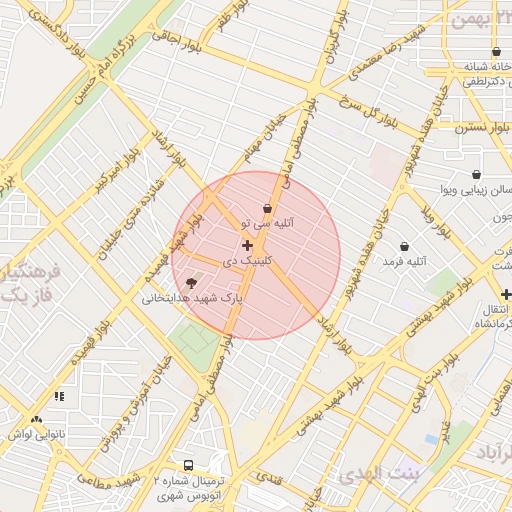Click the clinic cross icon for کلینیک دی

[247, 246]
